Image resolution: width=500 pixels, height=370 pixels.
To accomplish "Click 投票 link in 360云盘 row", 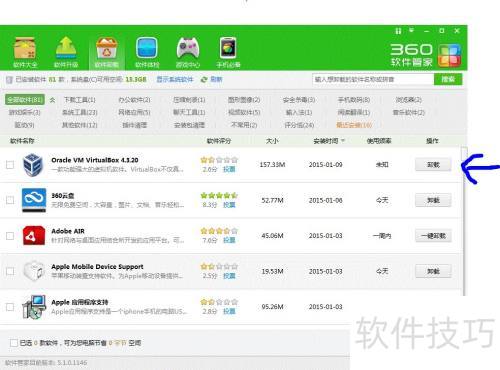I will pyautogui.click(x=229, y=205).
